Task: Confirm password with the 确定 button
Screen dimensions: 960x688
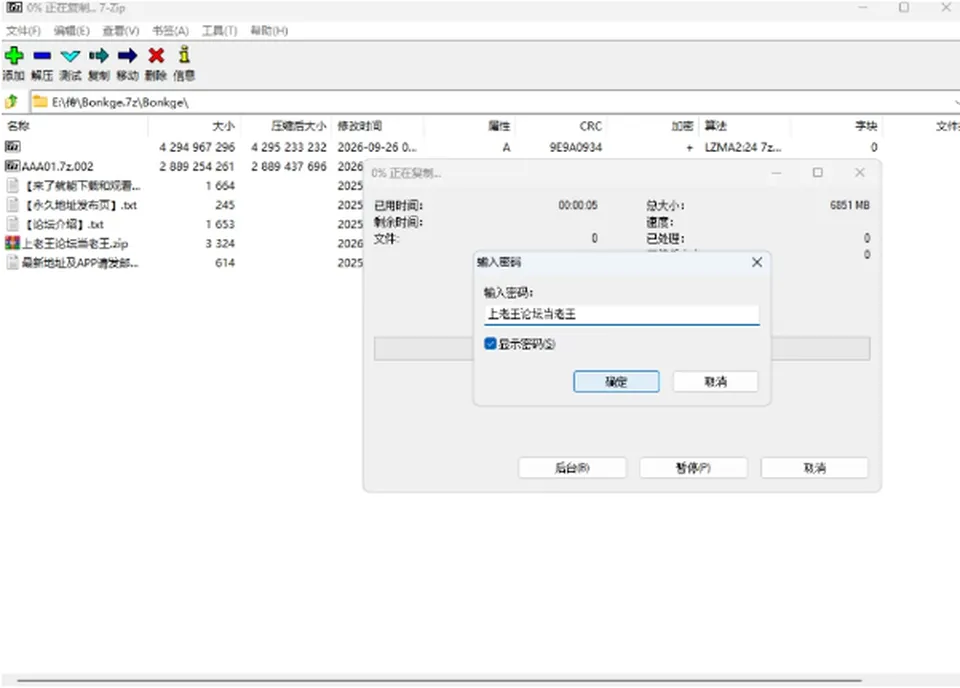Action: click(616, 381)
